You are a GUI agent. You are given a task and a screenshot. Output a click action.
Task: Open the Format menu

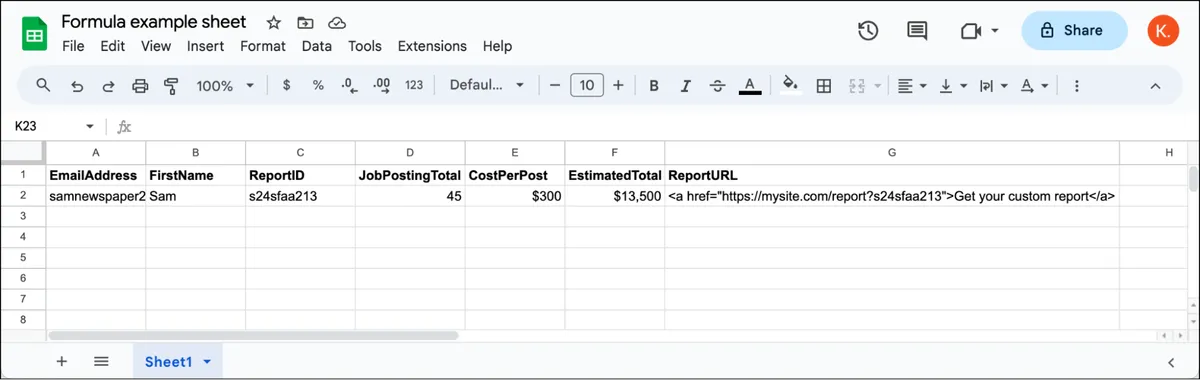[263, 46]
